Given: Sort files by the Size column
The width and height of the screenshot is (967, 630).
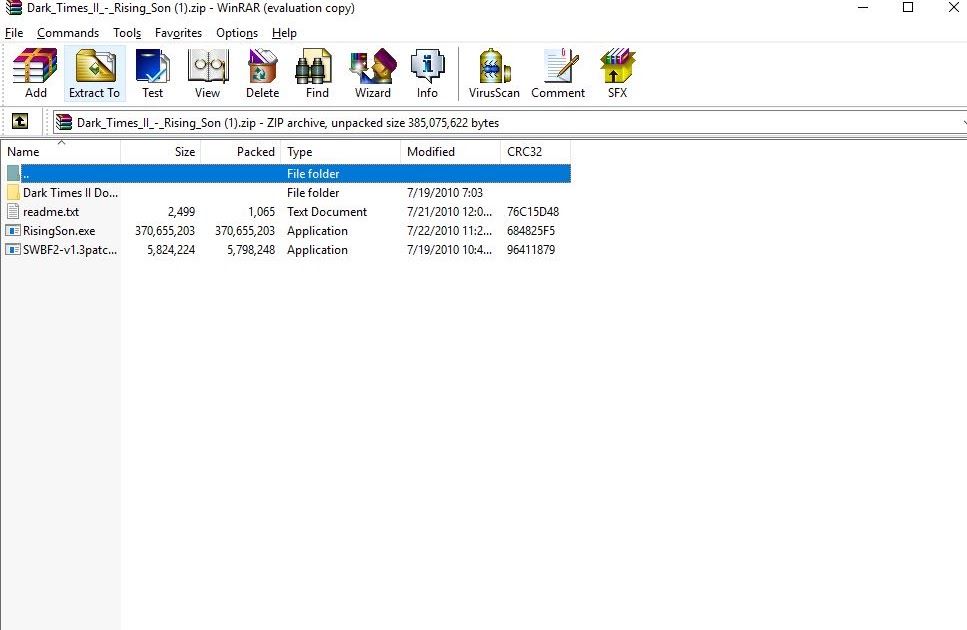Looking at the screenshot, I should (x=160, y=152).
